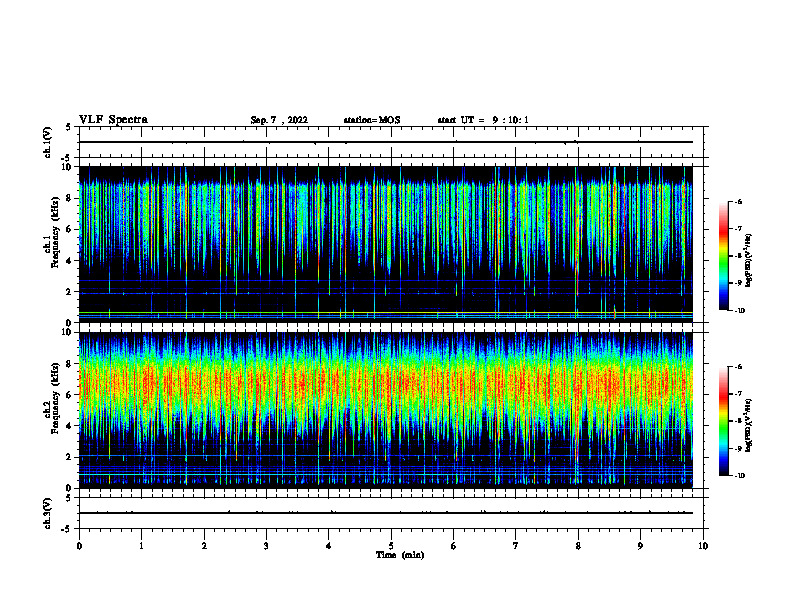Viewport: 792px width, 612px height.
Task: Click the "VLF Spectra" plot title
Action: tap(113, 120)
